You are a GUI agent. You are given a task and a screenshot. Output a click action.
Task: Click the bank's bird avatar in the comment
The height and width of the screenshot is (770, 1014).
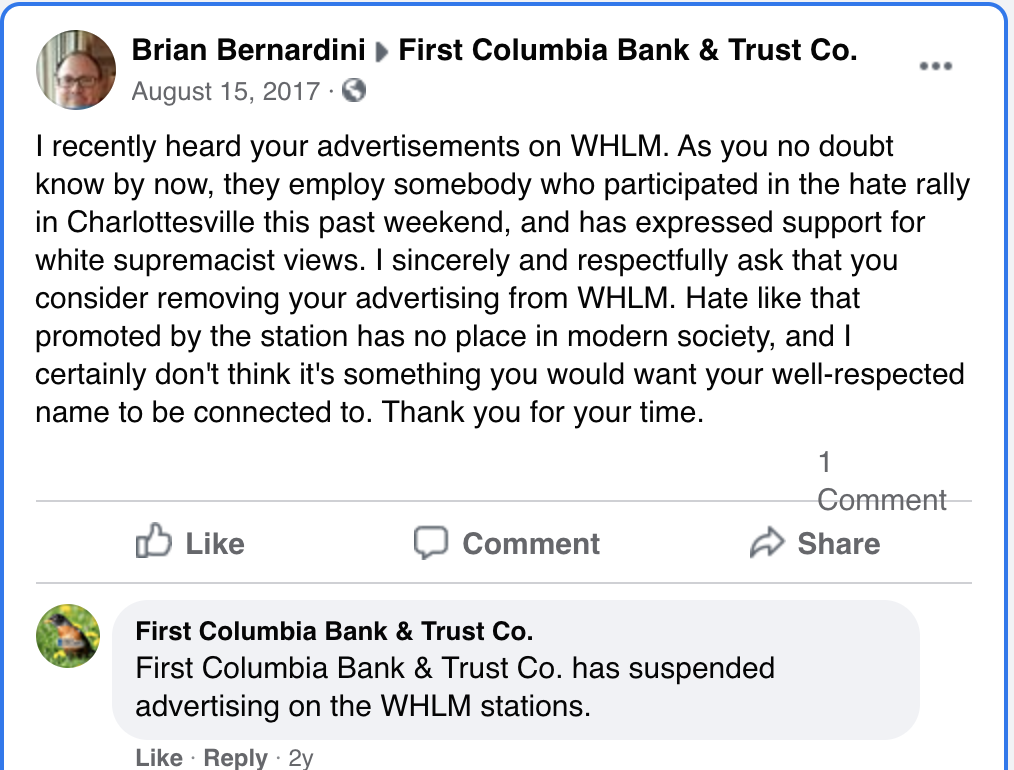pos(68,636)
